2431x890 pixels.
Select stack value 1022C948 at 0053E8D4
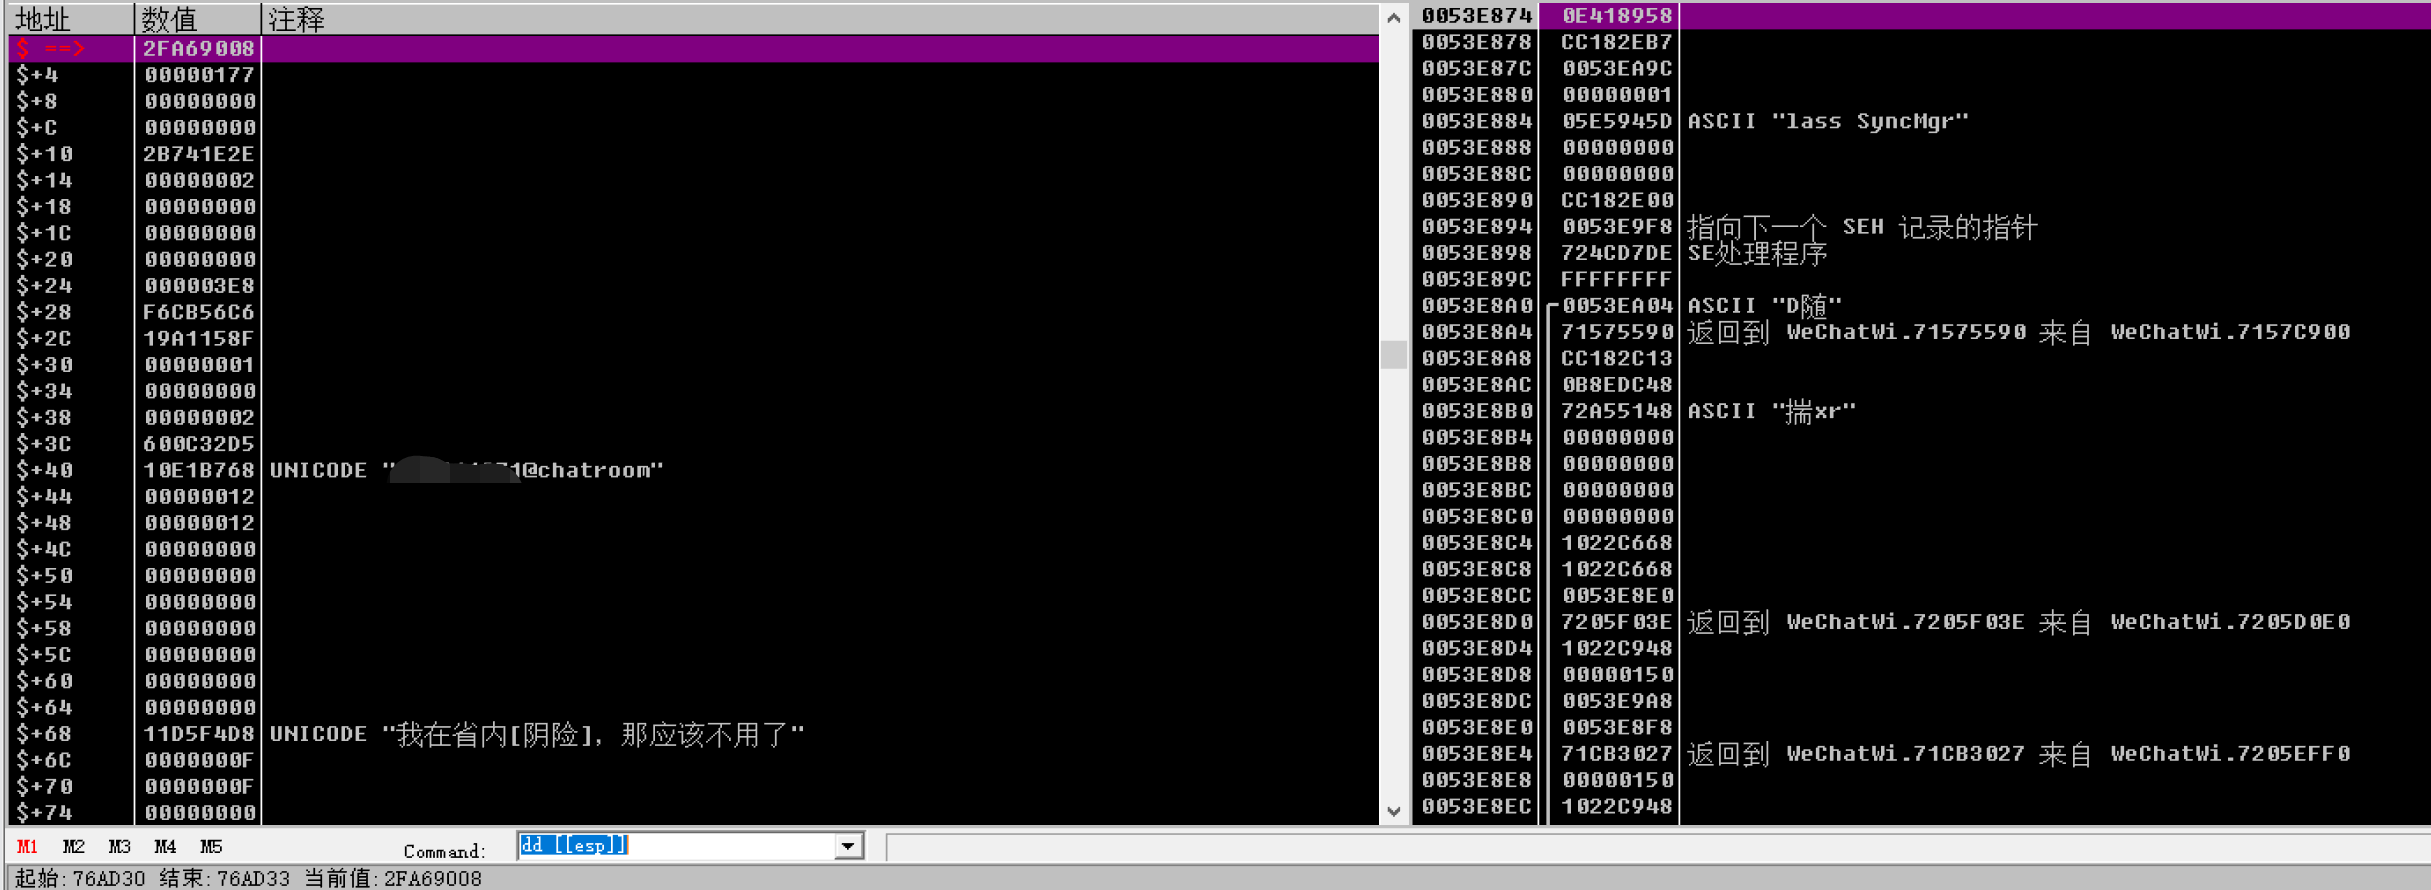pyautogui.click(x=1616, y=648)
